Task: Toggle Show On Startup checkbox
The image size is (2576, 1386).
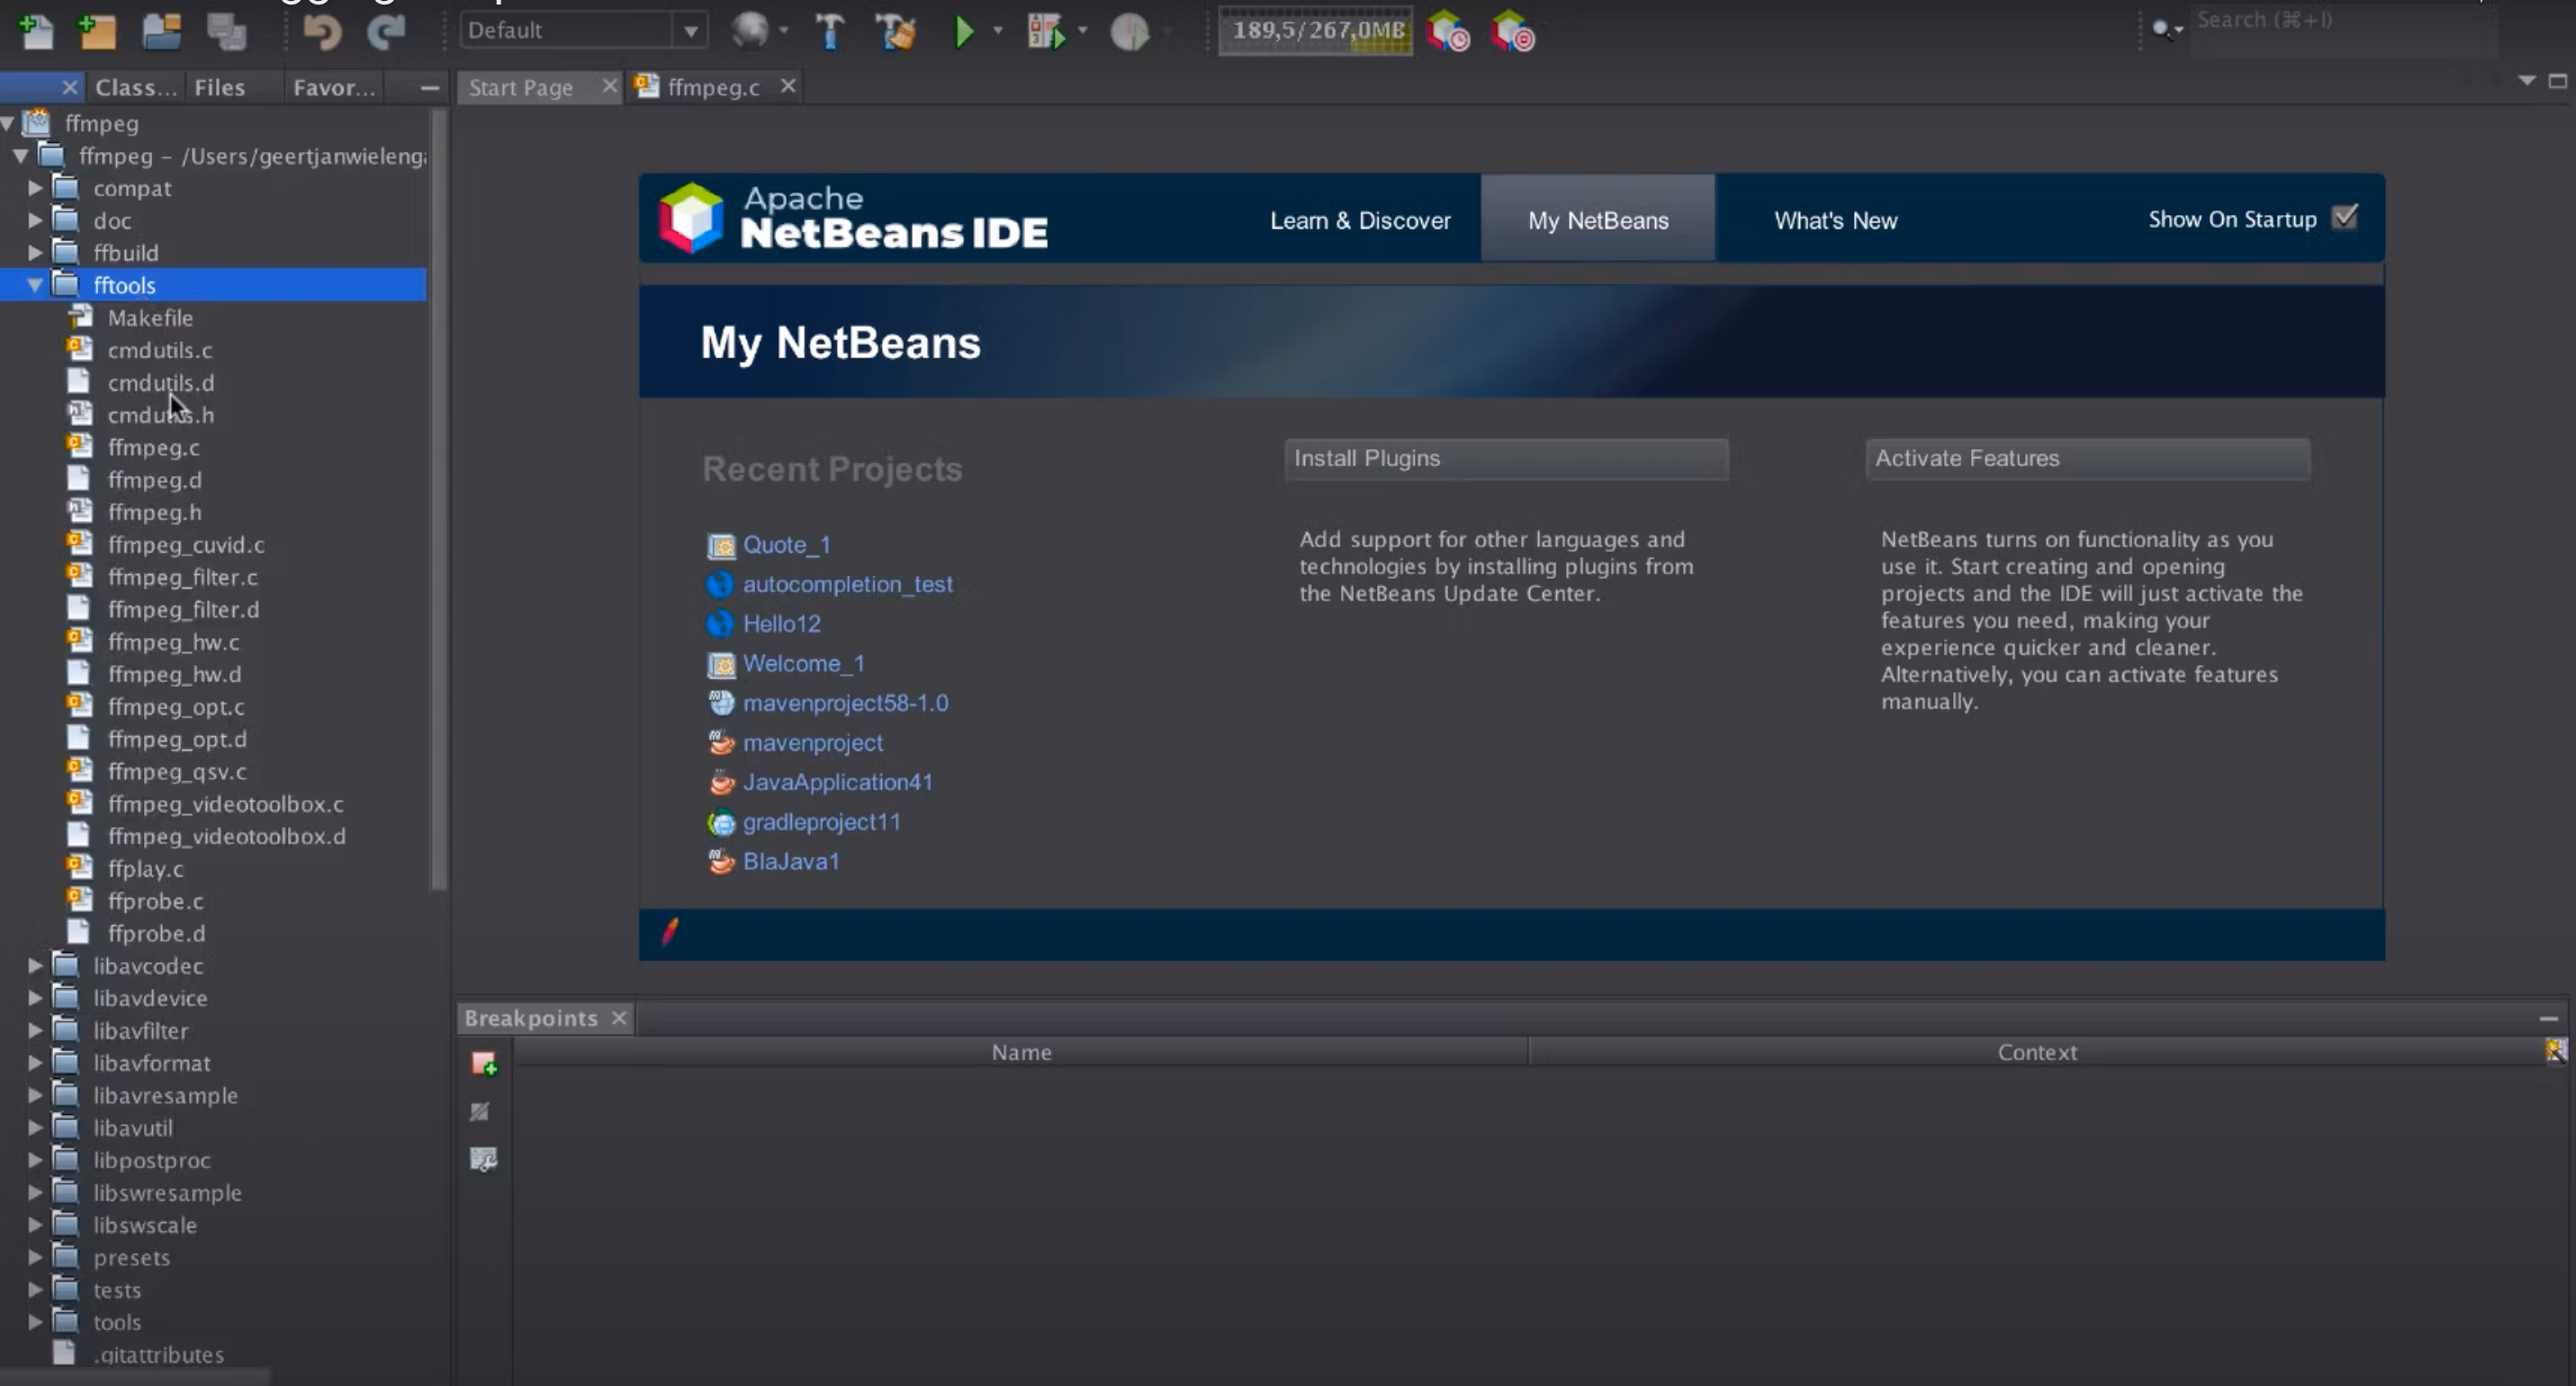Action: [2345, 217]
